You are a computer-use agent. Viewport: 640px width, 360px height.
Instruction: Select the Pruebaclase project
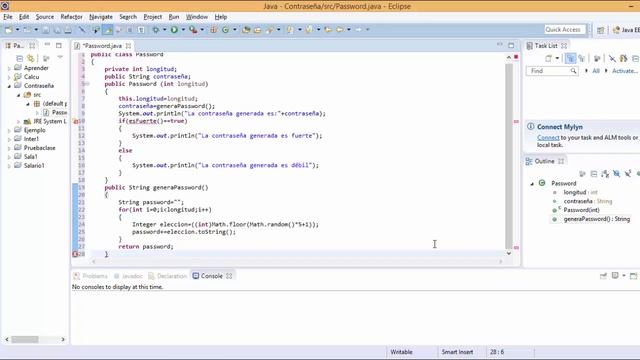click(40, 148)
